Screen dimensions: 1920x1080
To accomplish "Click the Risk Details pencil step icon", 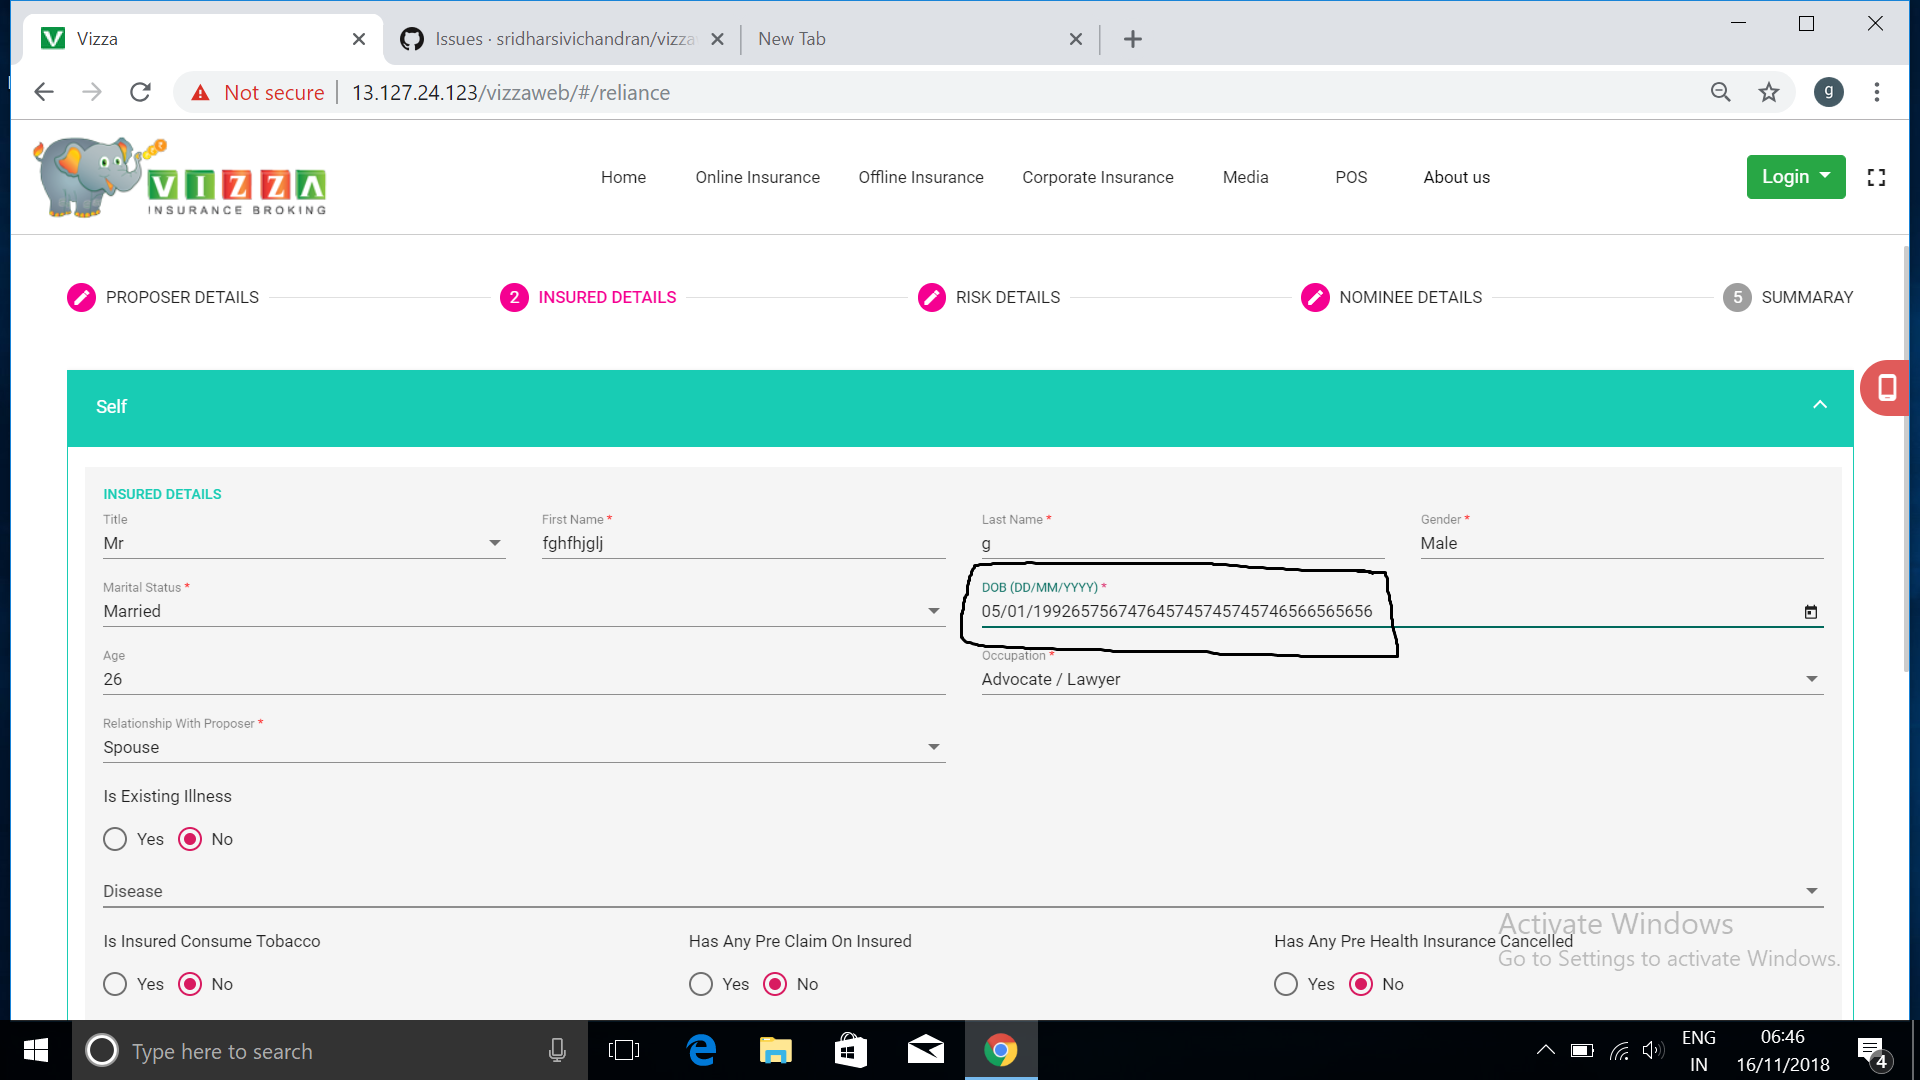I will pyautogui.click(x=931, y=297).
